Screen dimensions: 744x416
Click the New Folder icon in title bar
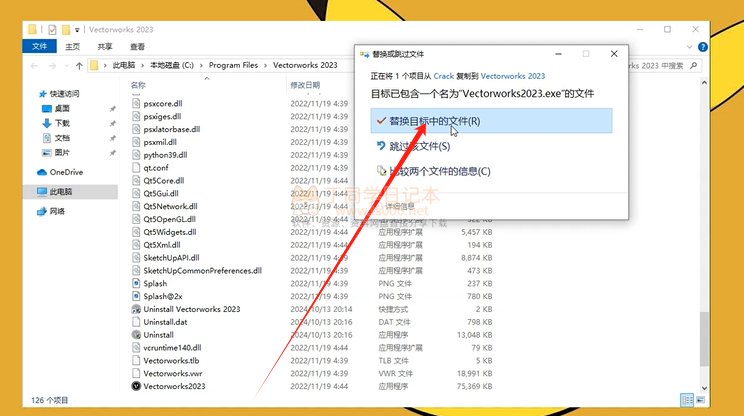tap(65, 29)
